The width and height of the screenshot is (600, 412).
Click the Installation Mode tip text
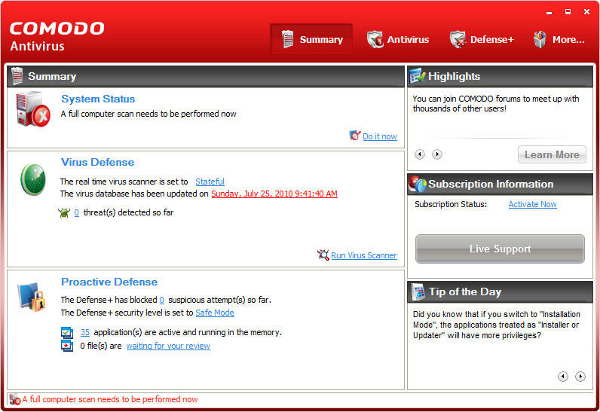coord(496,325)
